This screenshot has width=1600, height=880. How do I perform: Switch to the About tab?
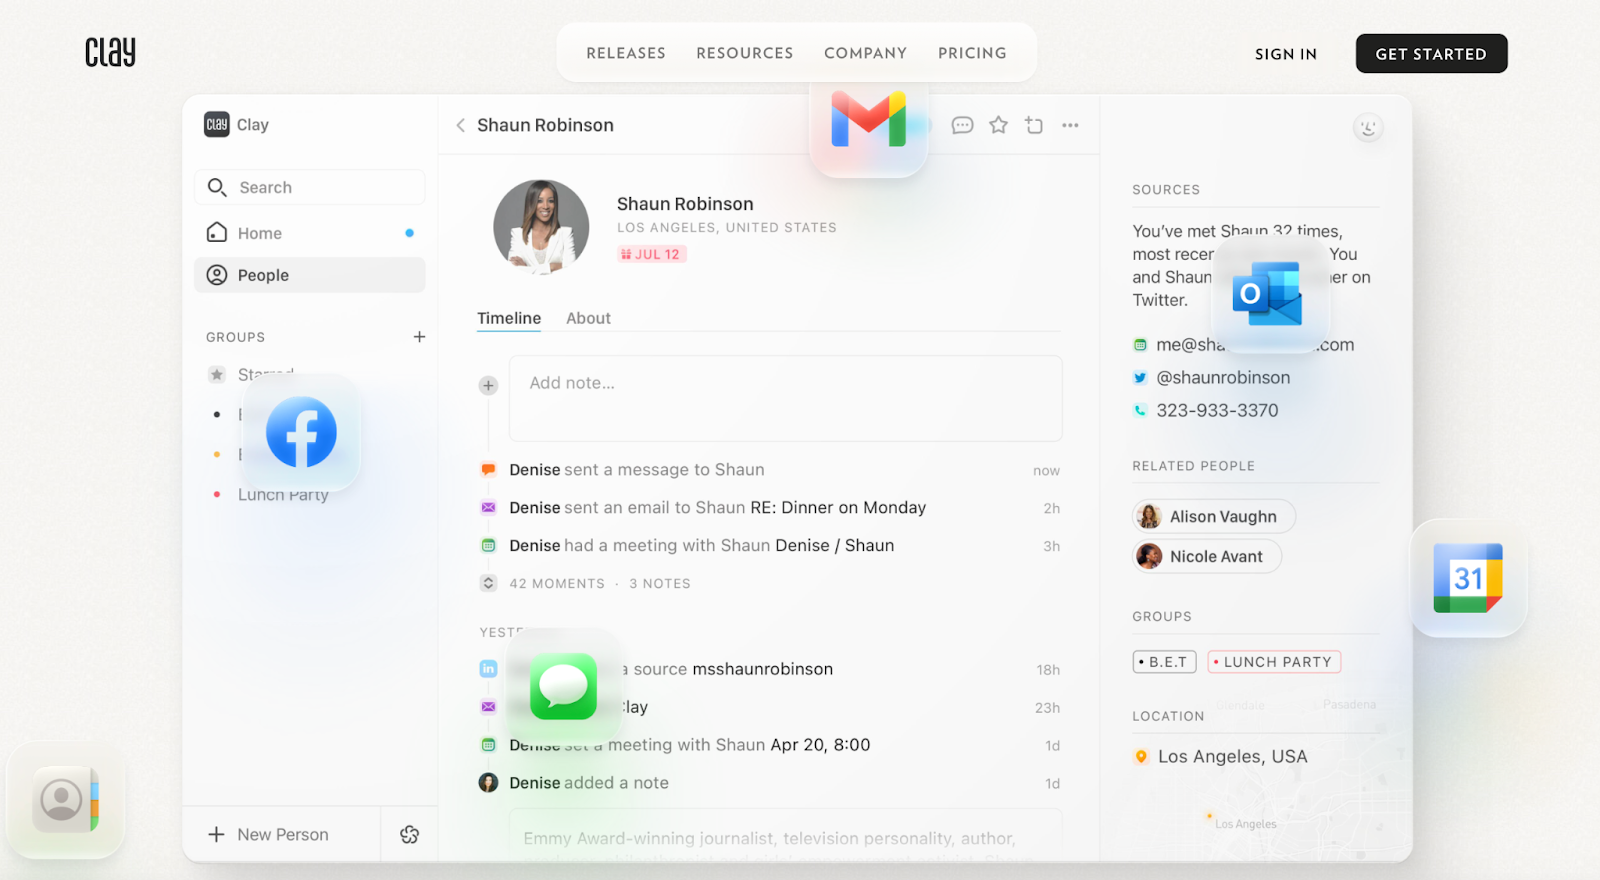point(588,318)
